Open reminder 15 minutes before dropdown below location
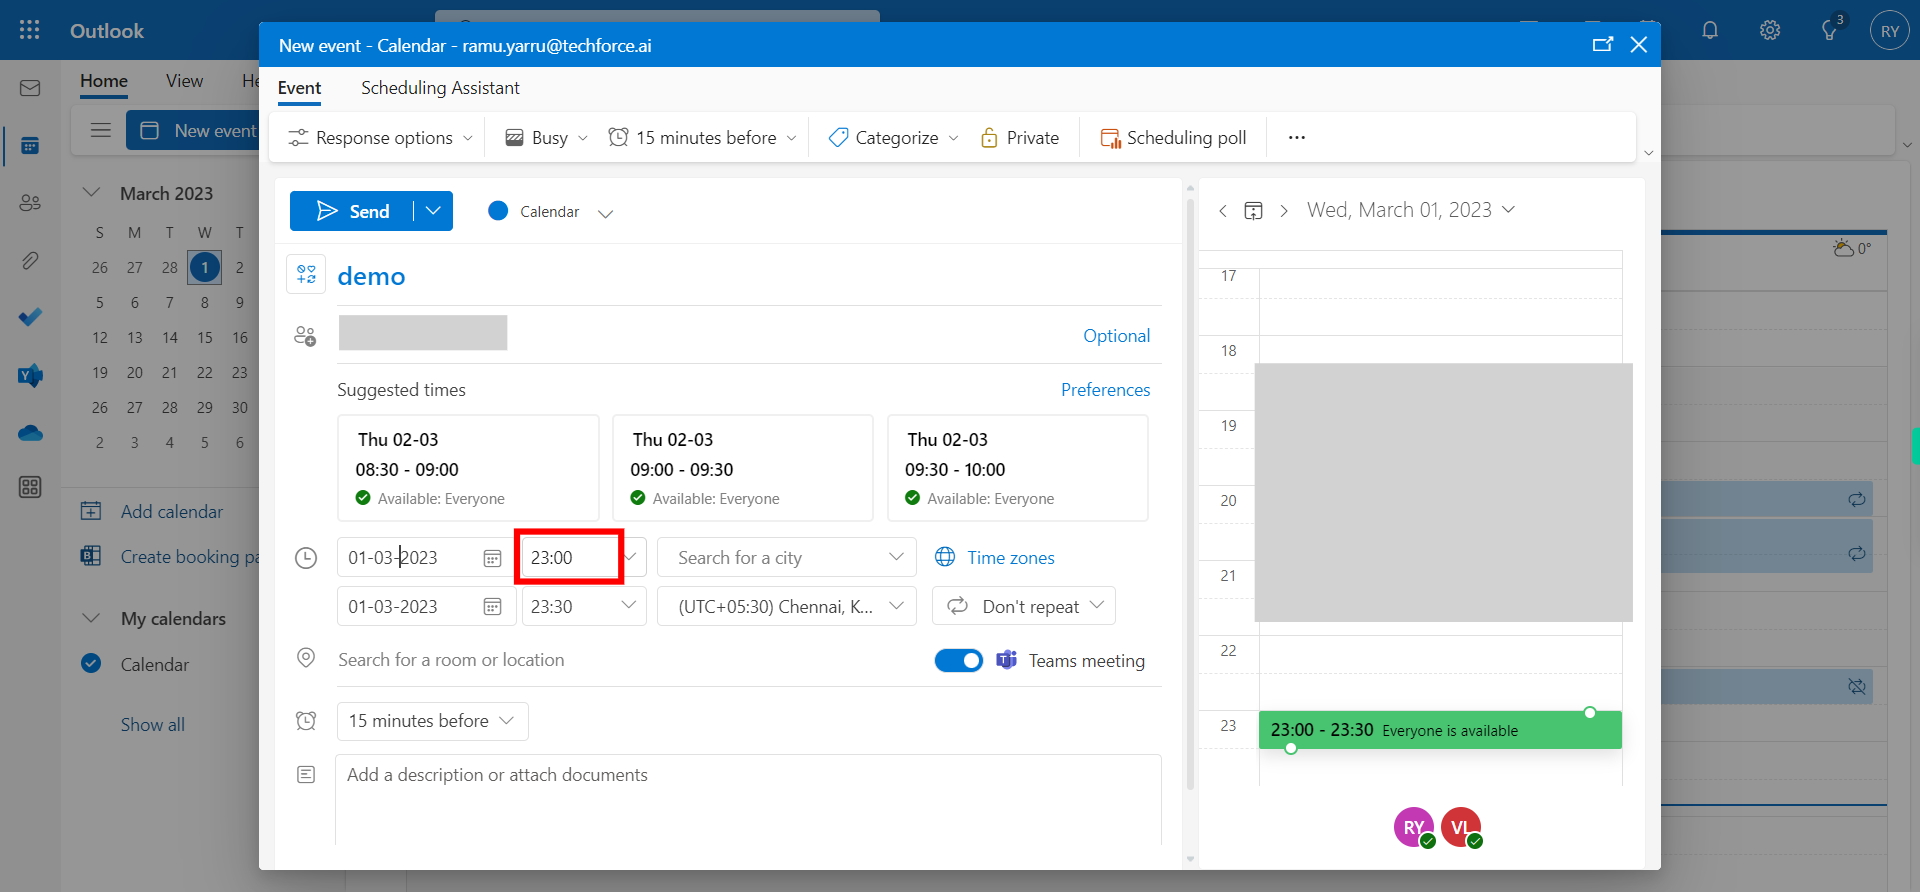The width and height of the screenshot is (1920, 892). point(432,721)
